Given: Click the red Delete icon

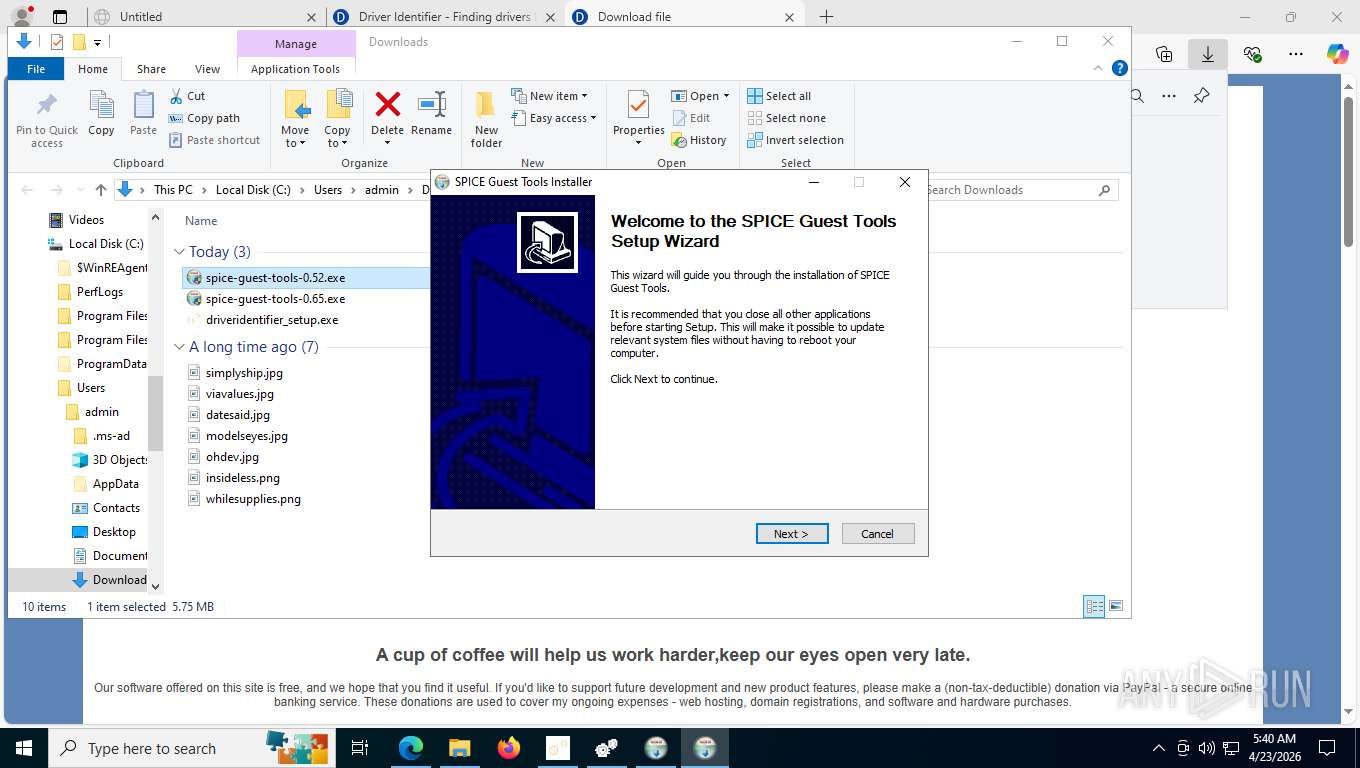Looking at the screenshot, I should [387, 105].
